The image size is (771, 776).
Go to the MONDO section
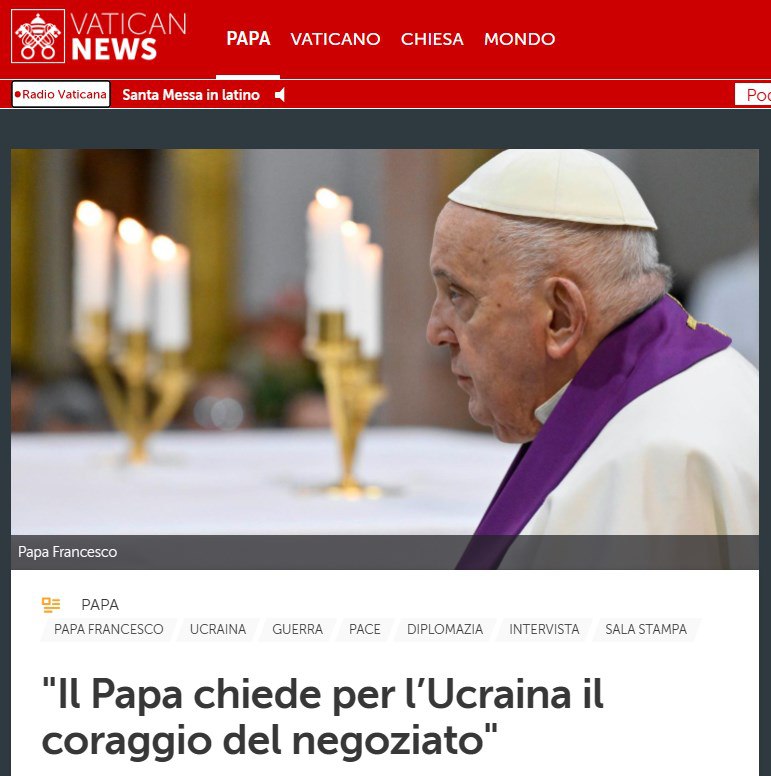520,39
